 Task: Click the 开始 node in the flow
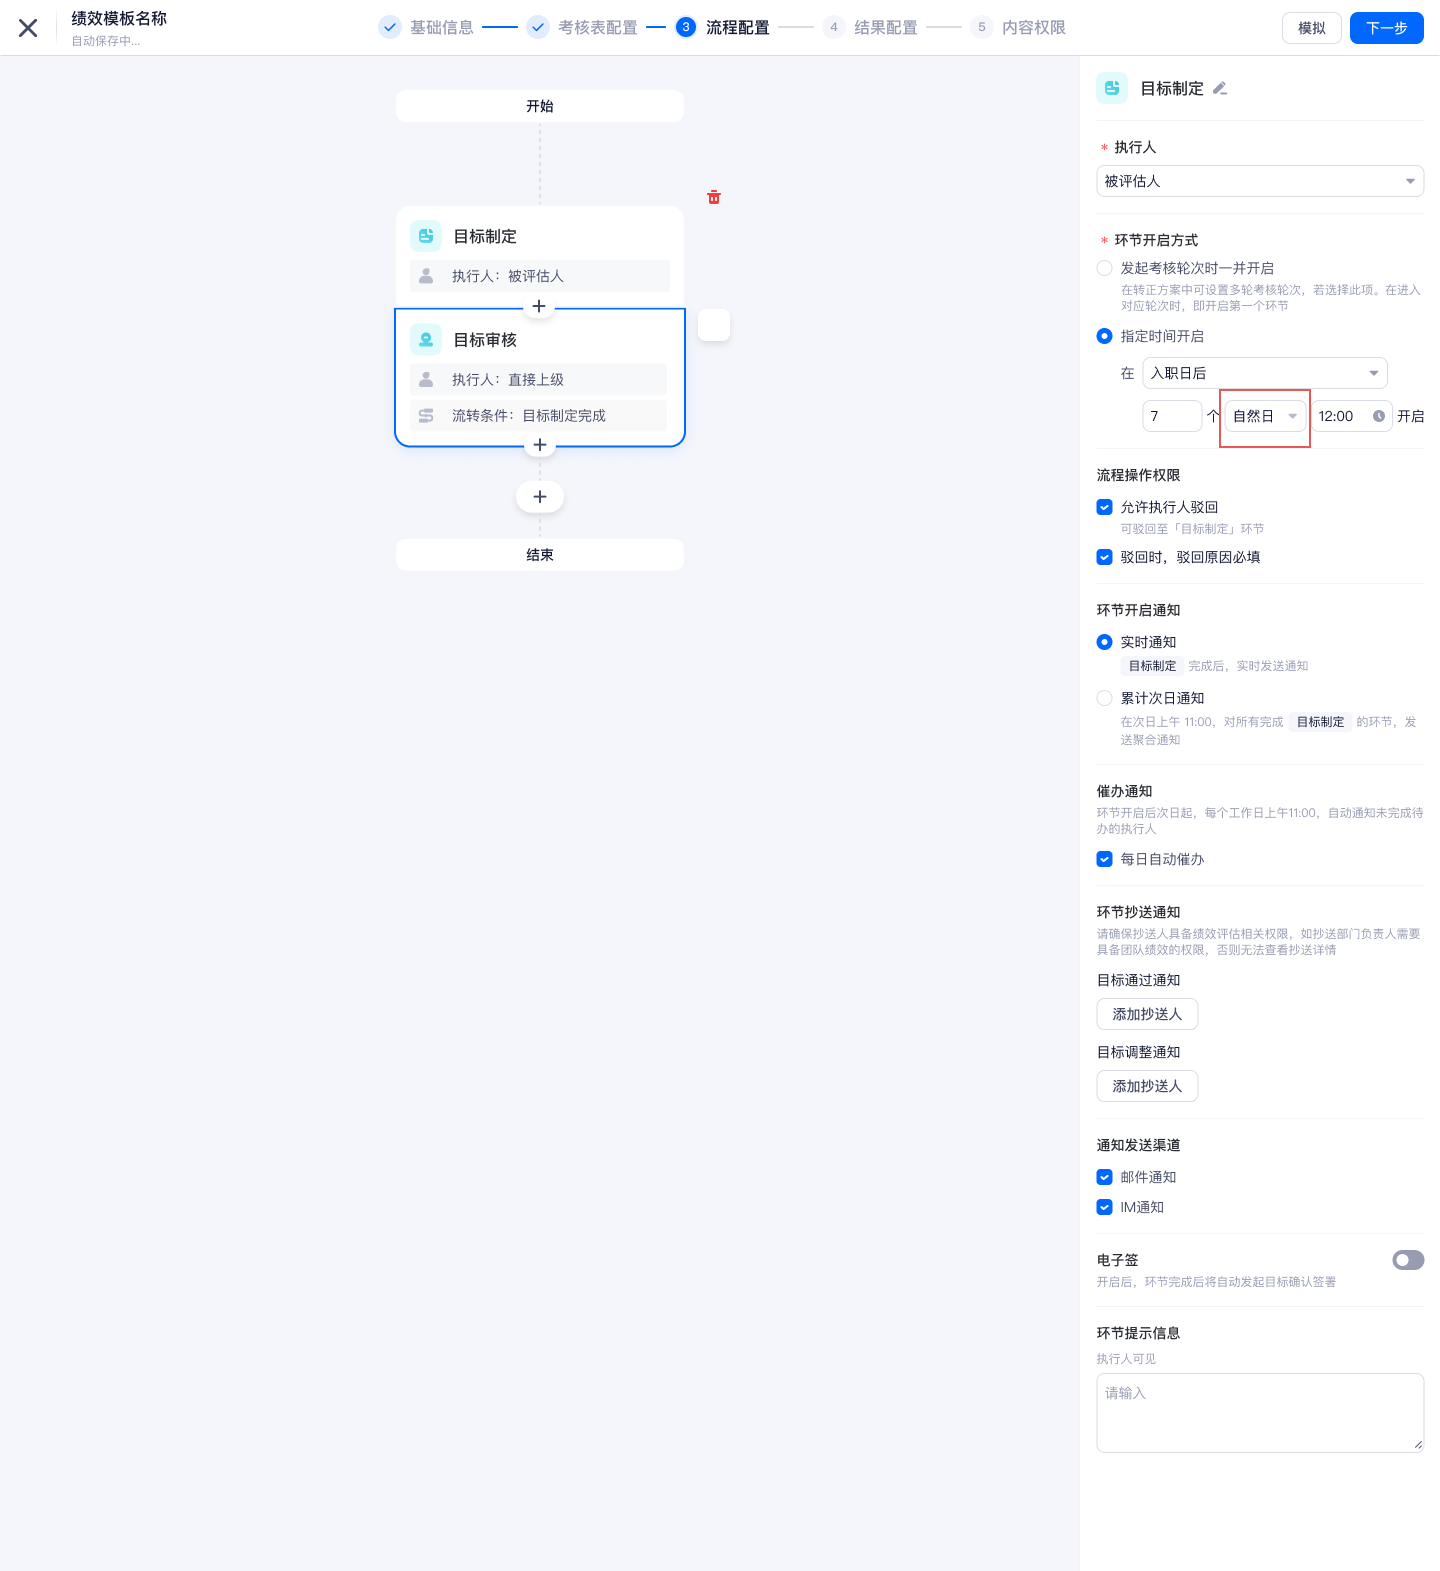(540, 106)
